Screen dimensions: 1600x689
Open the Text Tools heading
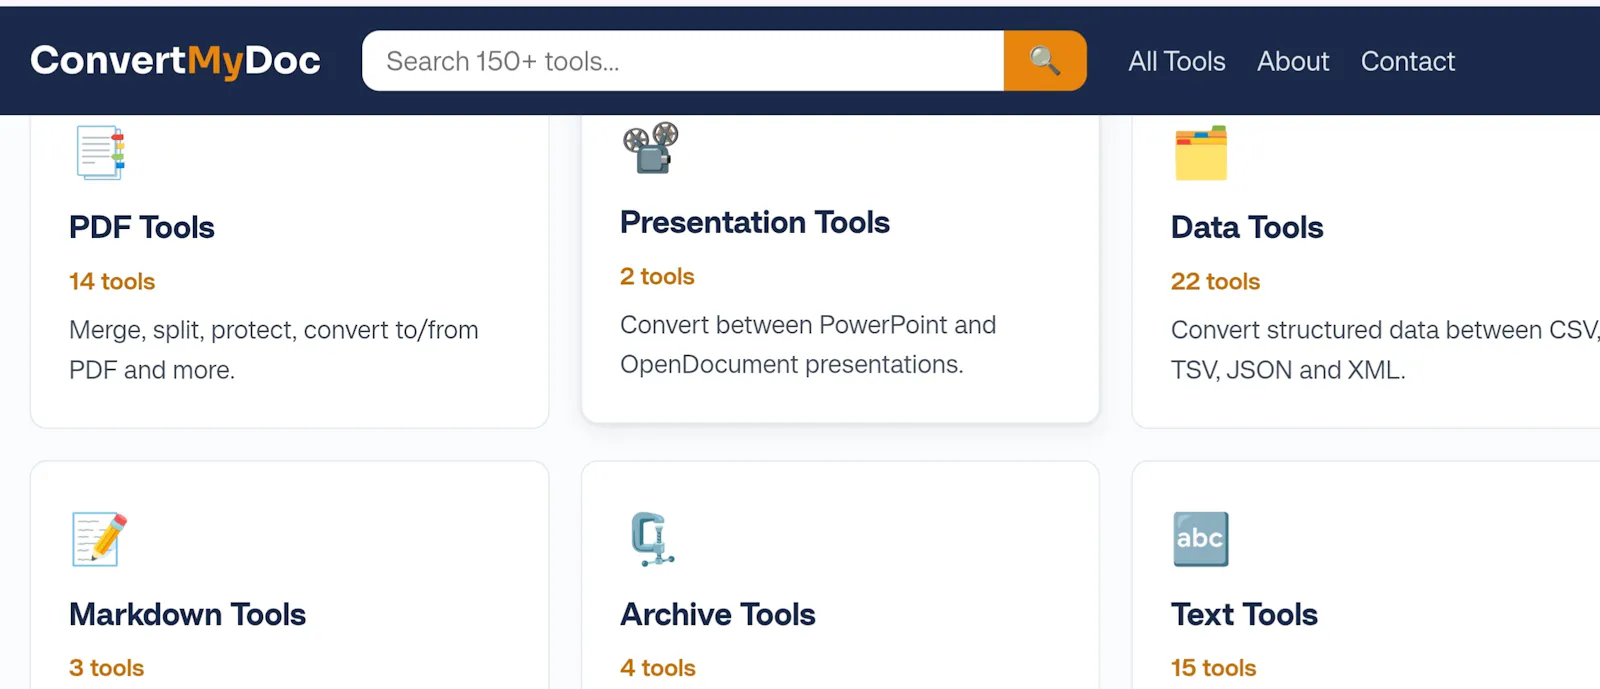[x=1244, y=614]
